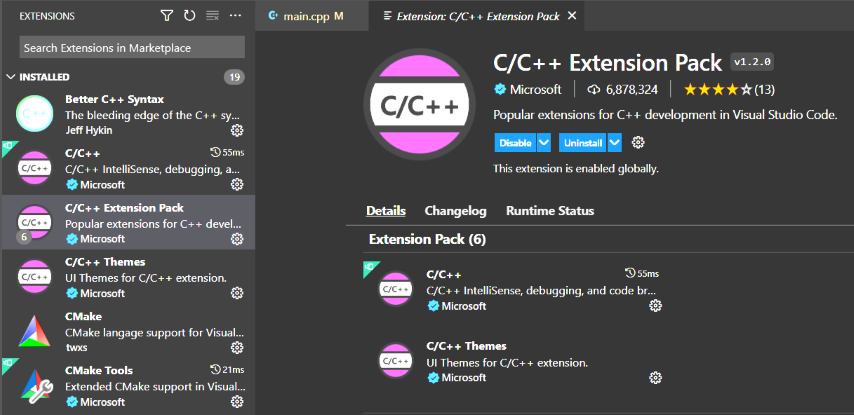Screen dimensions: 854x415
Task: Click the 55ms activation time in sidebar
Action: [x=227, y=152]
